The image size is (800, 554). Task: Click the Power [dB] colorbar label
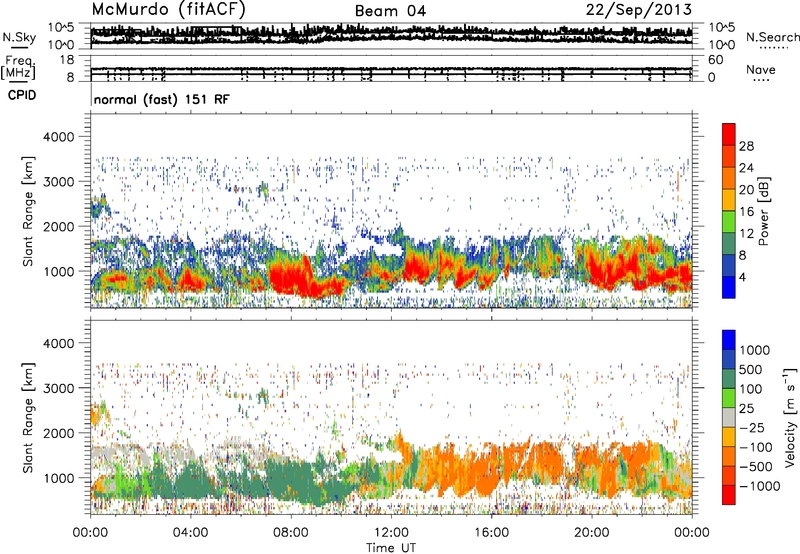point(764,211)
